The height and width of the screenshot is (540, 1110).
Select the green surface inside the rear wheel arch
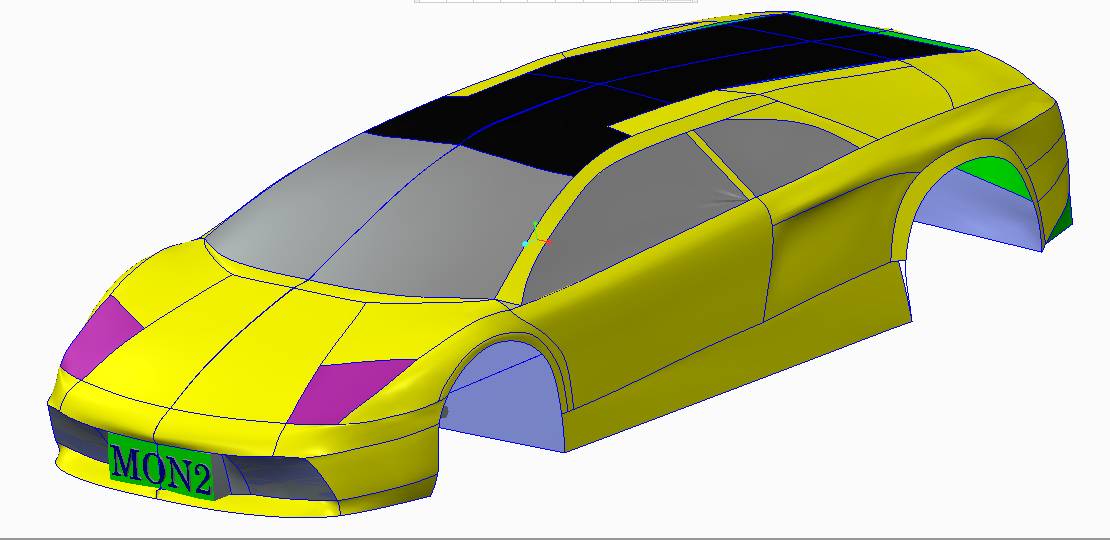point(995,176)
